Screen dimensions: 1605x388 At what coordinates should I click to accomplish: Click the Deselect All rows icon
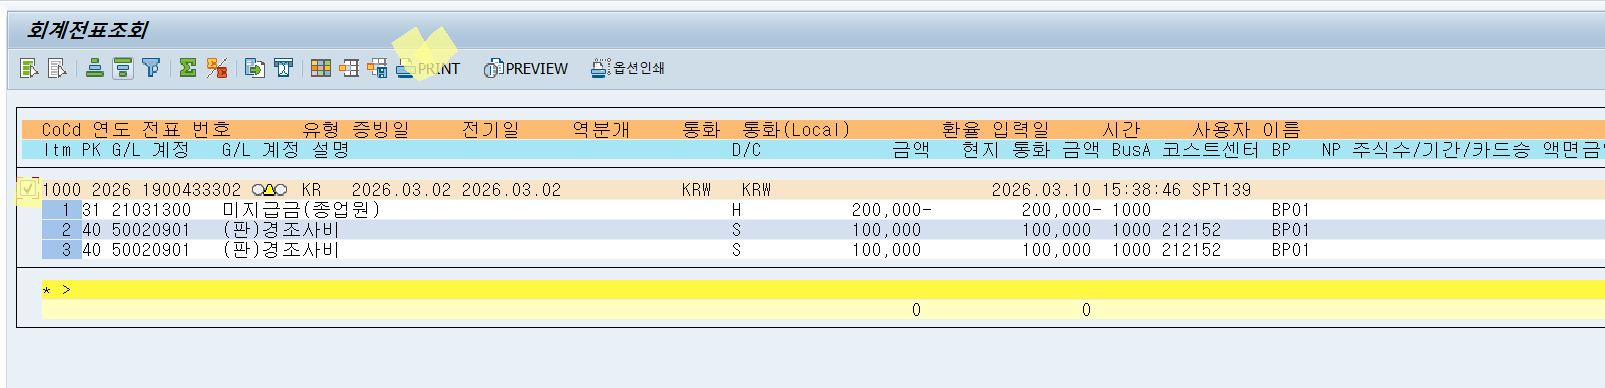pyautogui.click(x=57, y=68)
